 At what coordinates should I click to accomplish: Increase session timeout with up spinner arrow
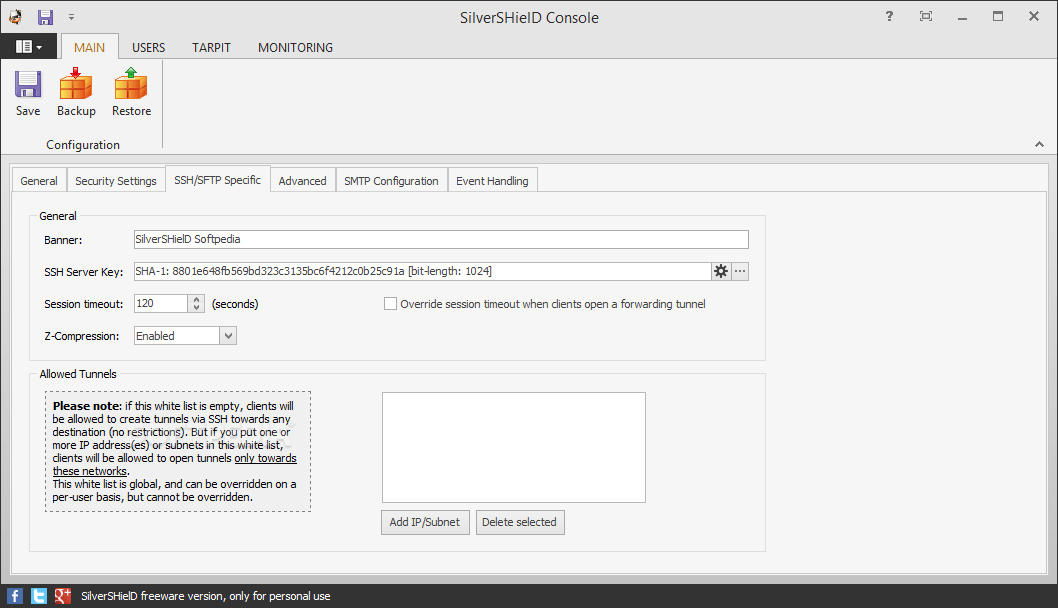tap(196, 299)
